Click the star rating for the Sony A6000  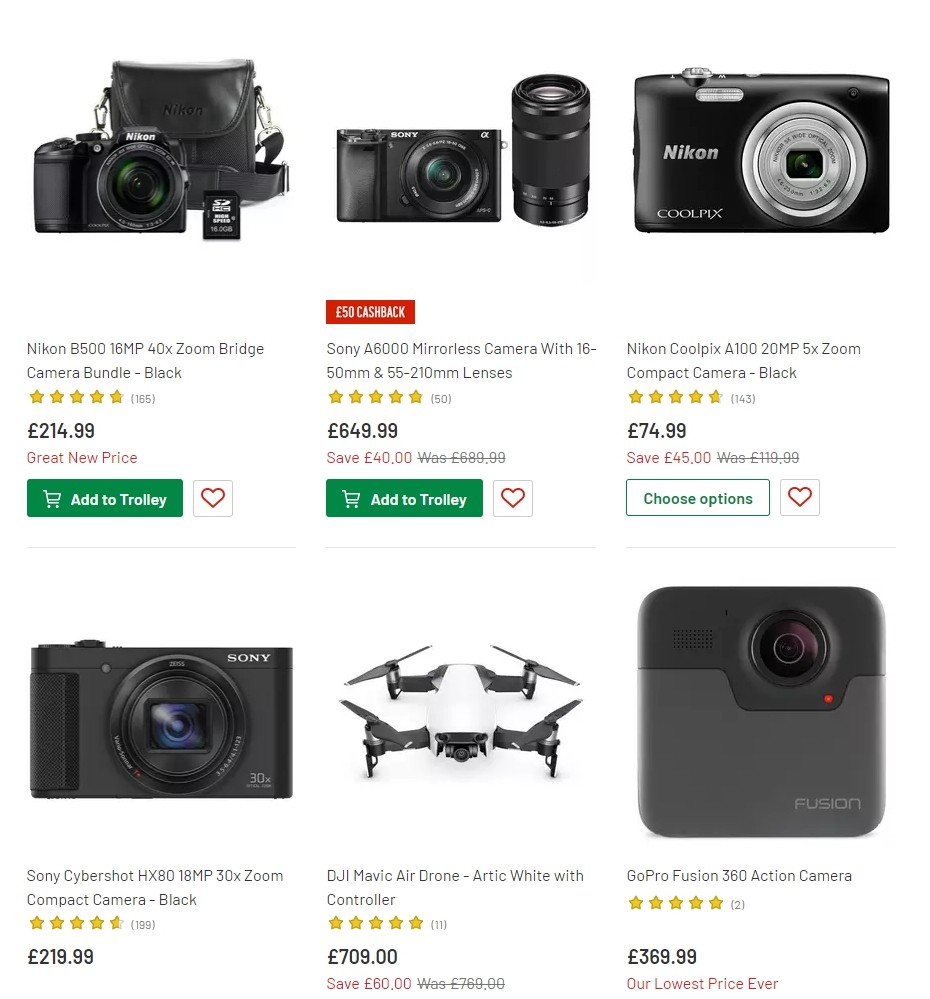pos(376,397)
